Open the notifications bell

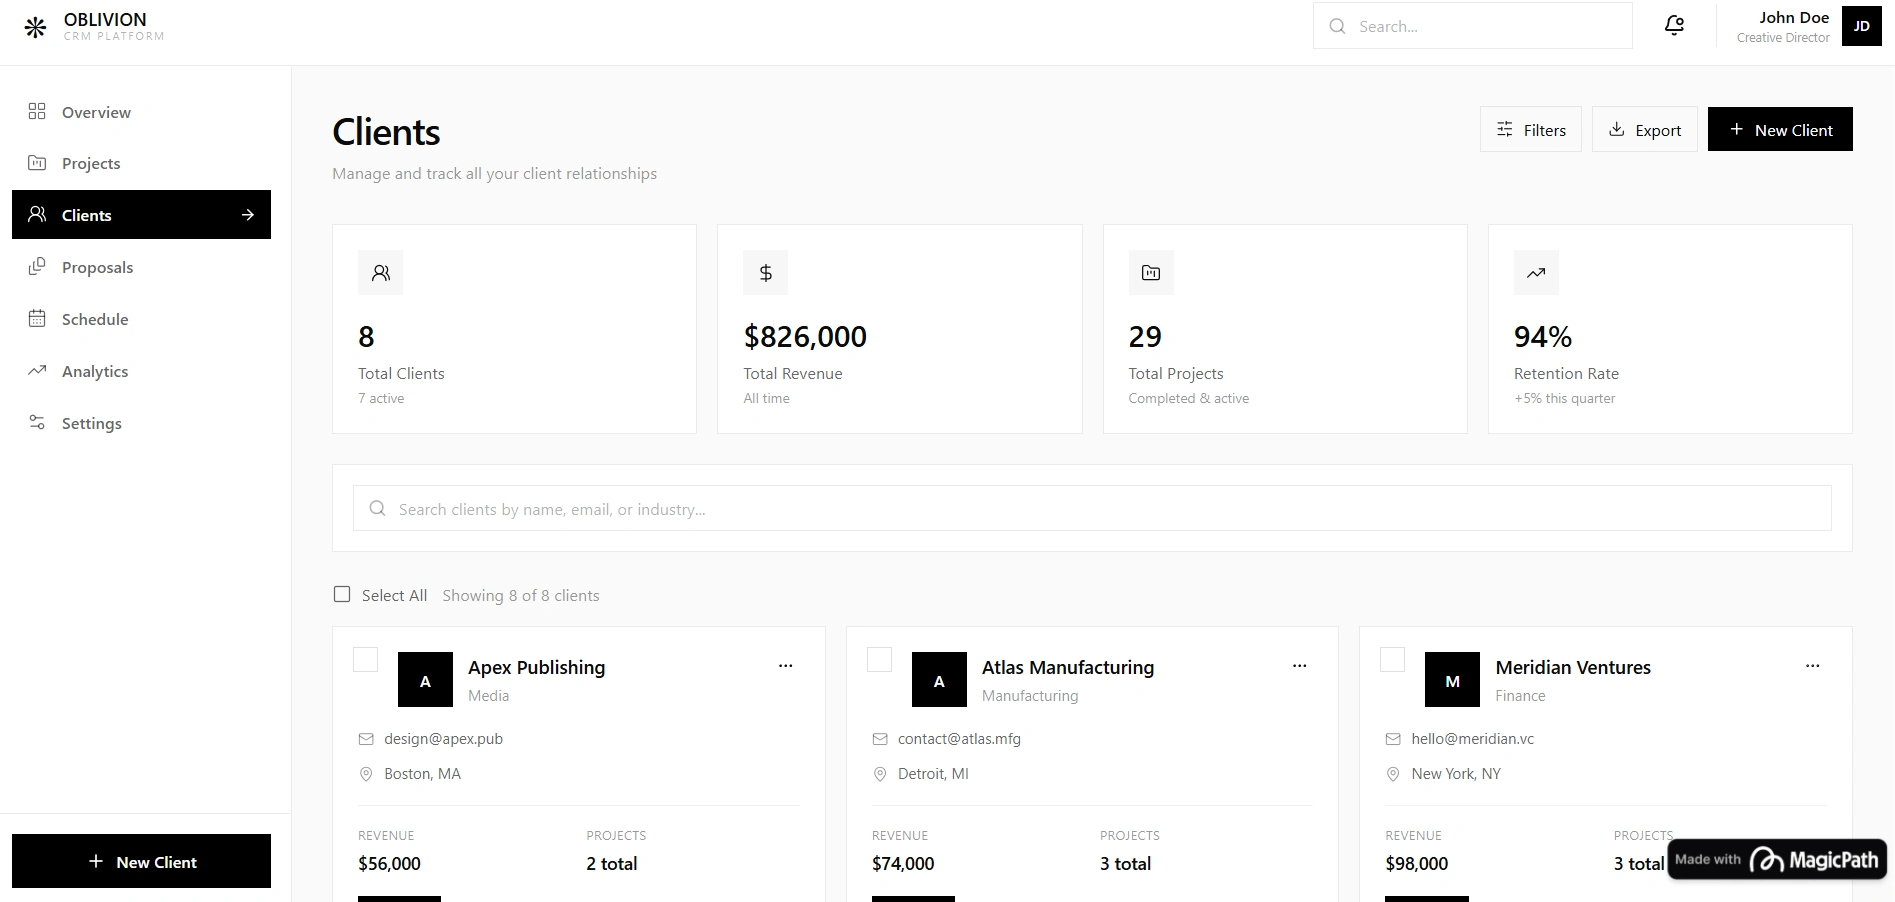coord(1673,25)
